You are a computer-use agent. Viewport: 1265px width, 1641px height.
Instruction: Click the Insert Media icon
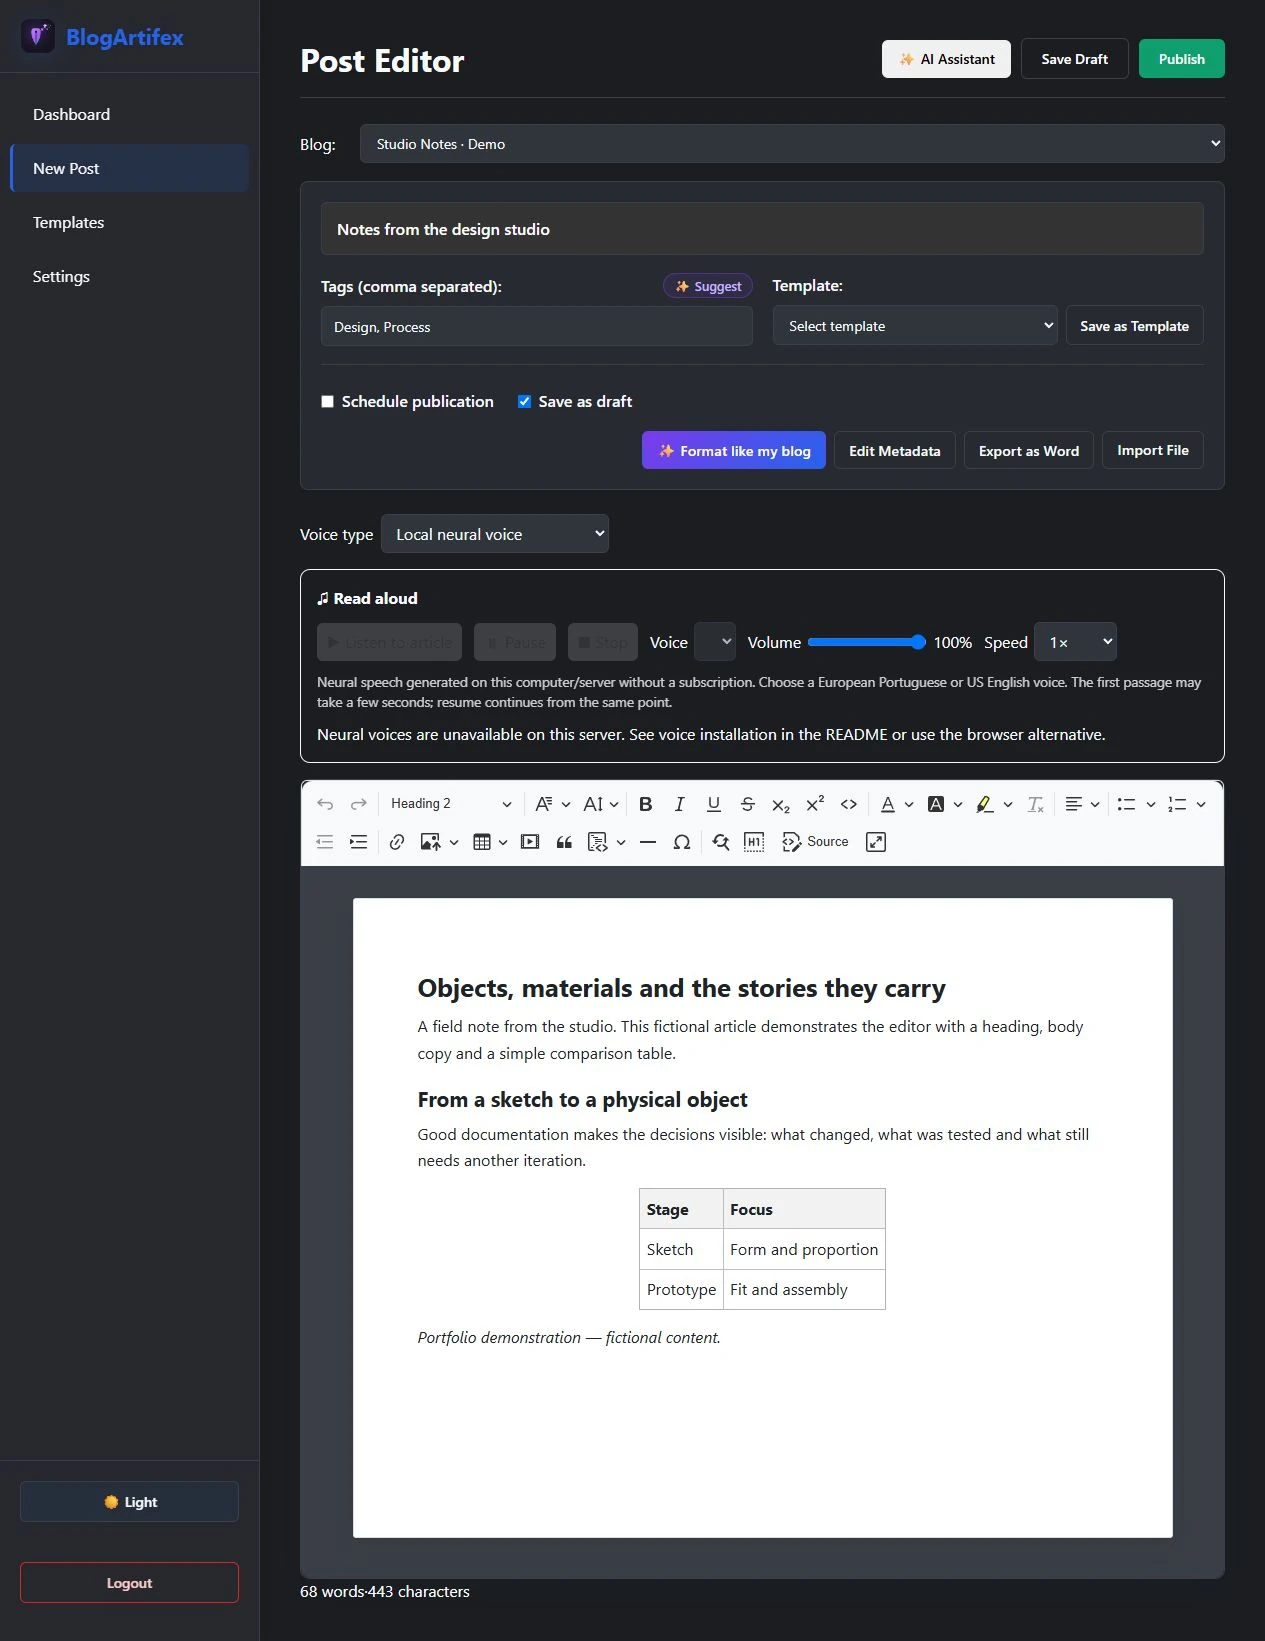pos(530,842)
